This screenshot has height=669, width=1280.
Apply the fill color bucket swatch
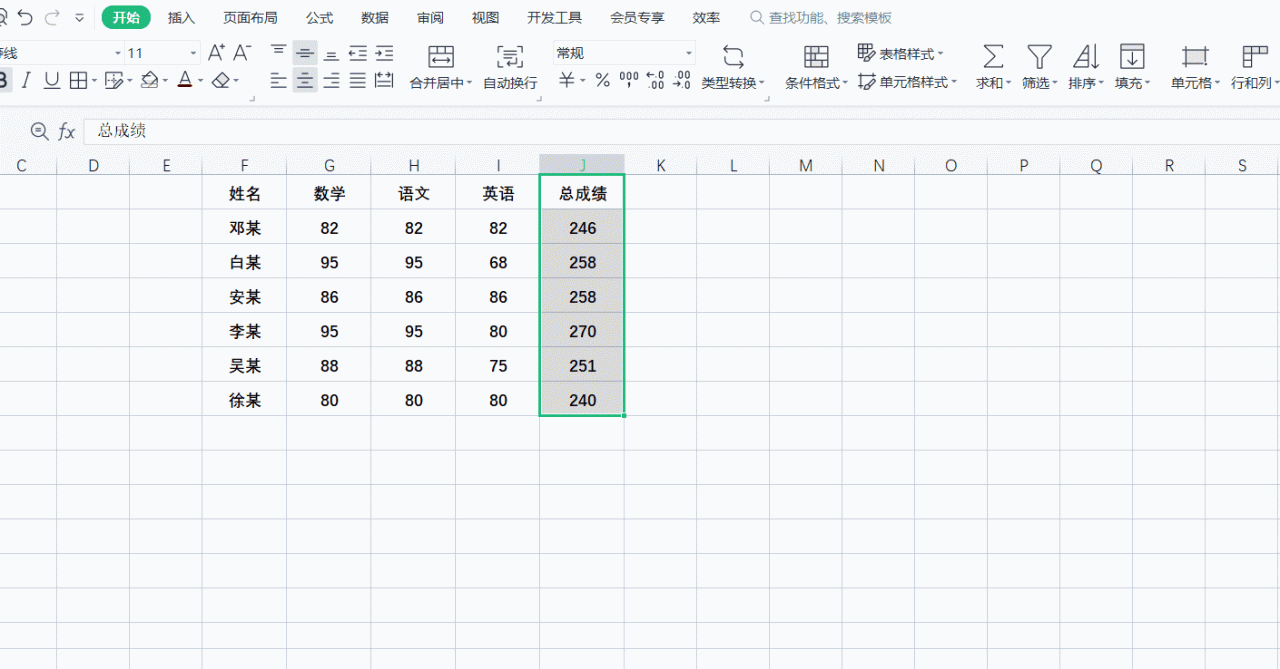point(150,80)
